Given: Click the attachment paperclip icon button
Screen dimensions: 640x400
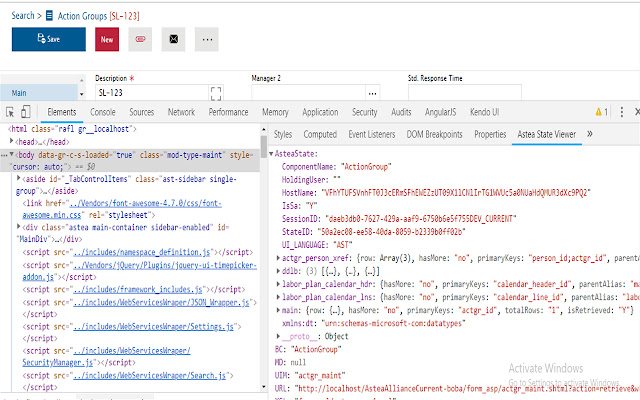Looking at the screenshot, I should (140, 39).
